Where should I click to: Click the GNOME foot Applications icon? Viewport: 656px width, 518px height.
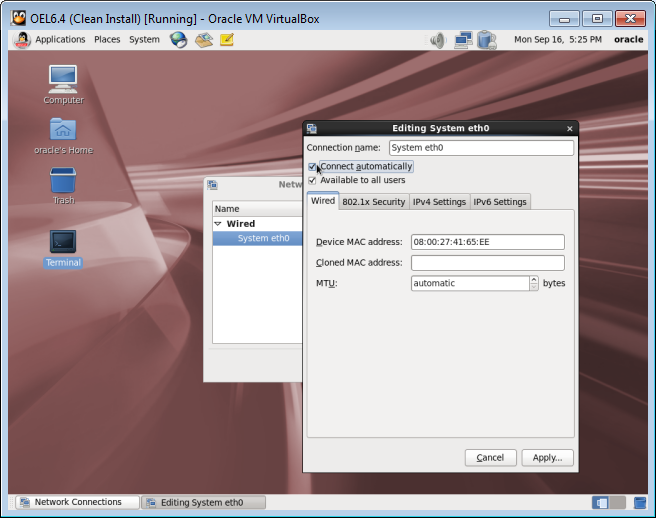click(22, 40)
